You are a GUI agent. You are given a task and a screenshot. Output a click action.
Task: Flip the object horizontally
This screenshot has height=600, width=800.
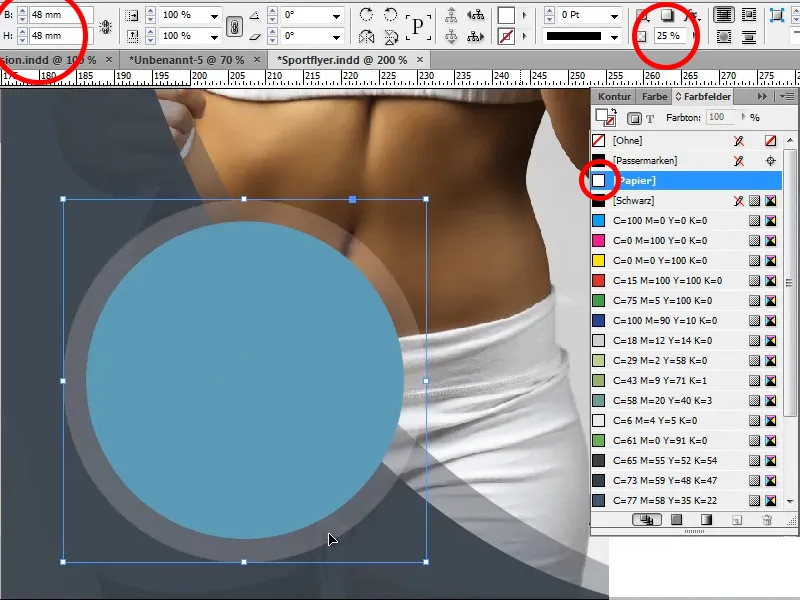[x=366, y=36]
